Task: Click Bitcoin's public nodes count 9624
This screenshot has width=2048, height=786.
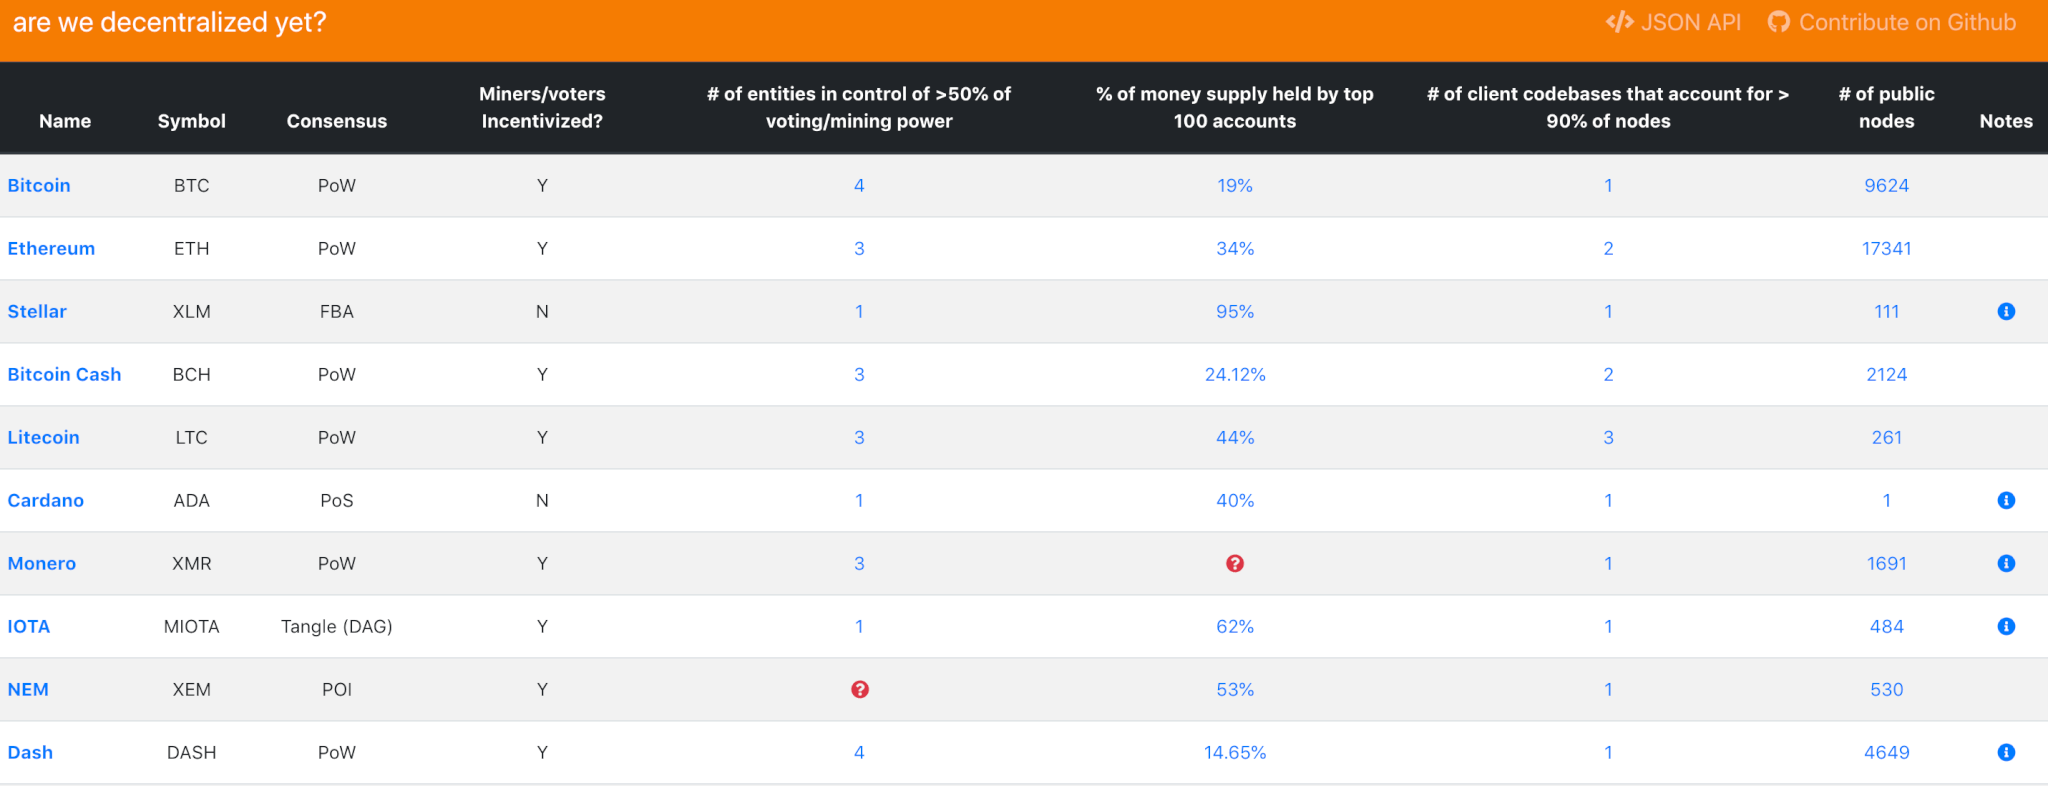Action: (x=1886, y=185)
